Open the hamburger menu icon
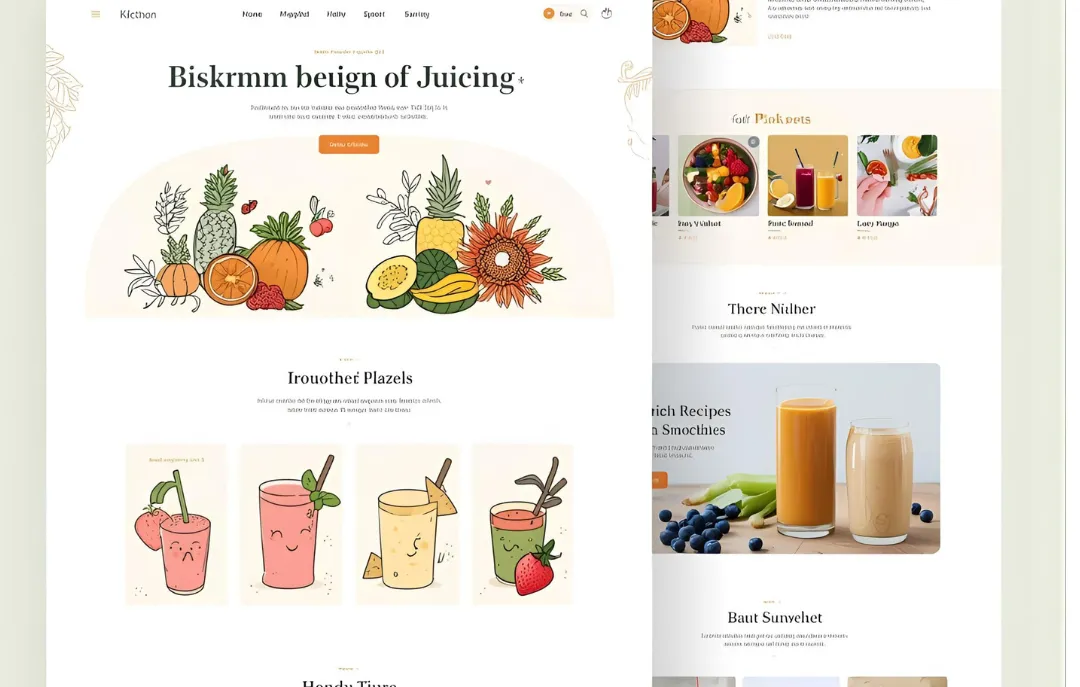 96,14
